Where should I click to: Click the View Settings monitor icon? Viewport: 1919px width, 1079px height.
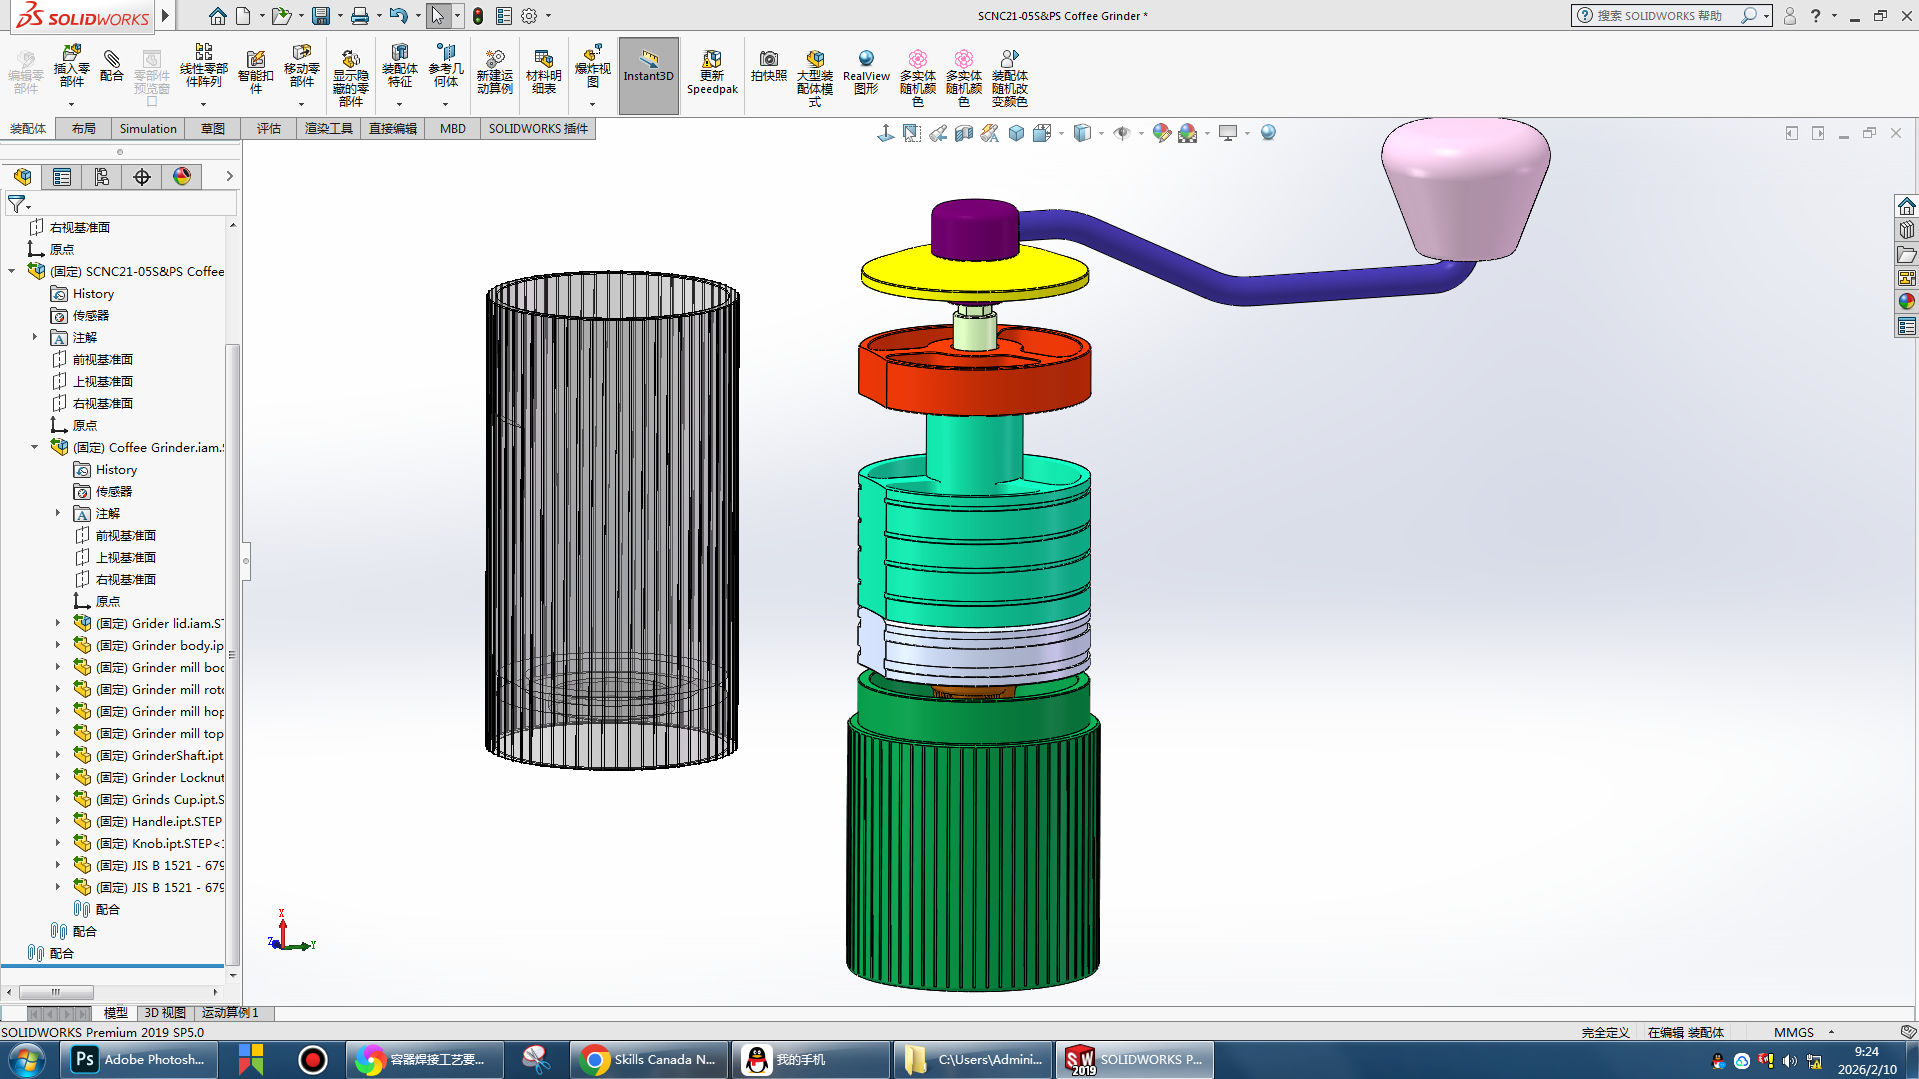(x=1228, y=133)
